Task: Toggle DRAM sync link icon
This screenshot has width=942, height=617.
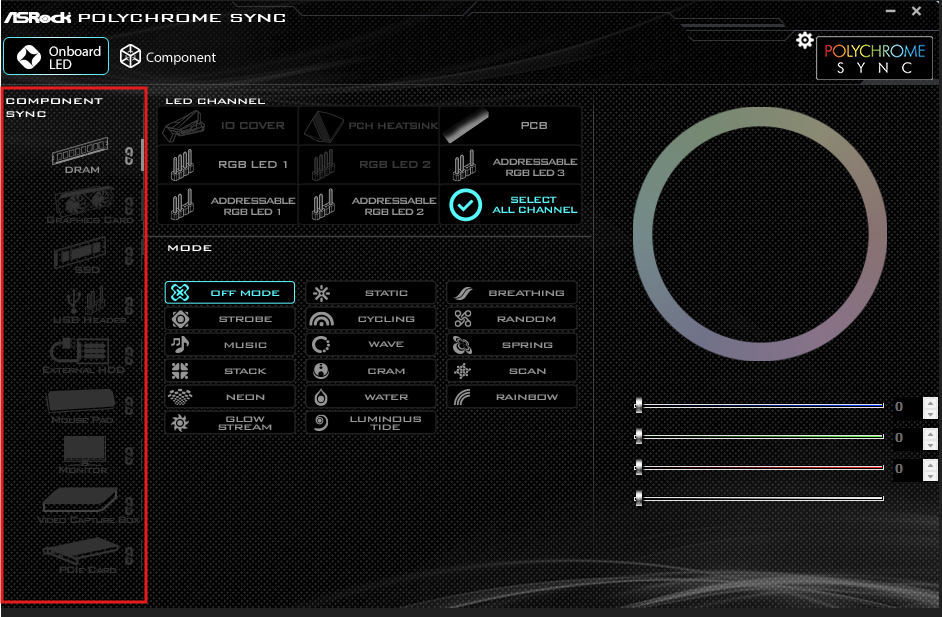Action: point(129,156)
